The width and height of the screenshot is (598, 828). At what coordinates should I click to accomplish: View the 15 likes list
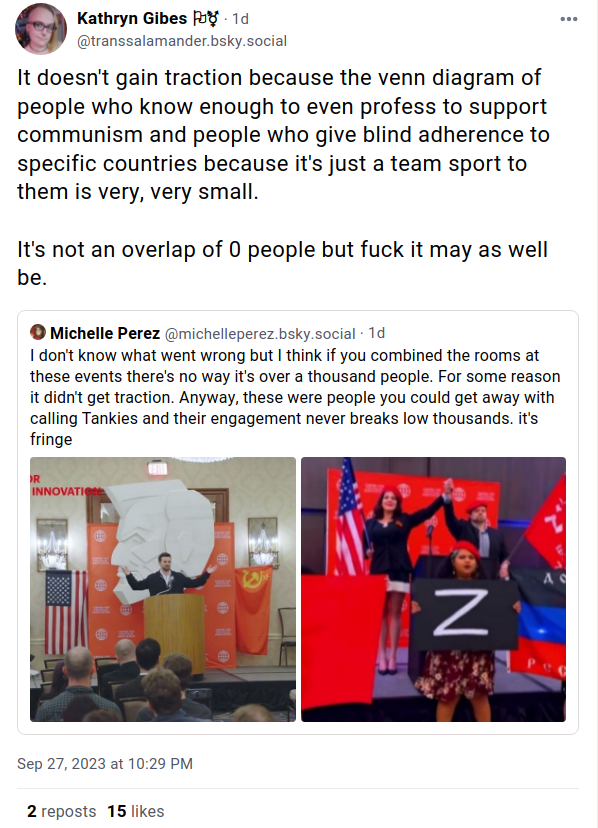(136, 811)
